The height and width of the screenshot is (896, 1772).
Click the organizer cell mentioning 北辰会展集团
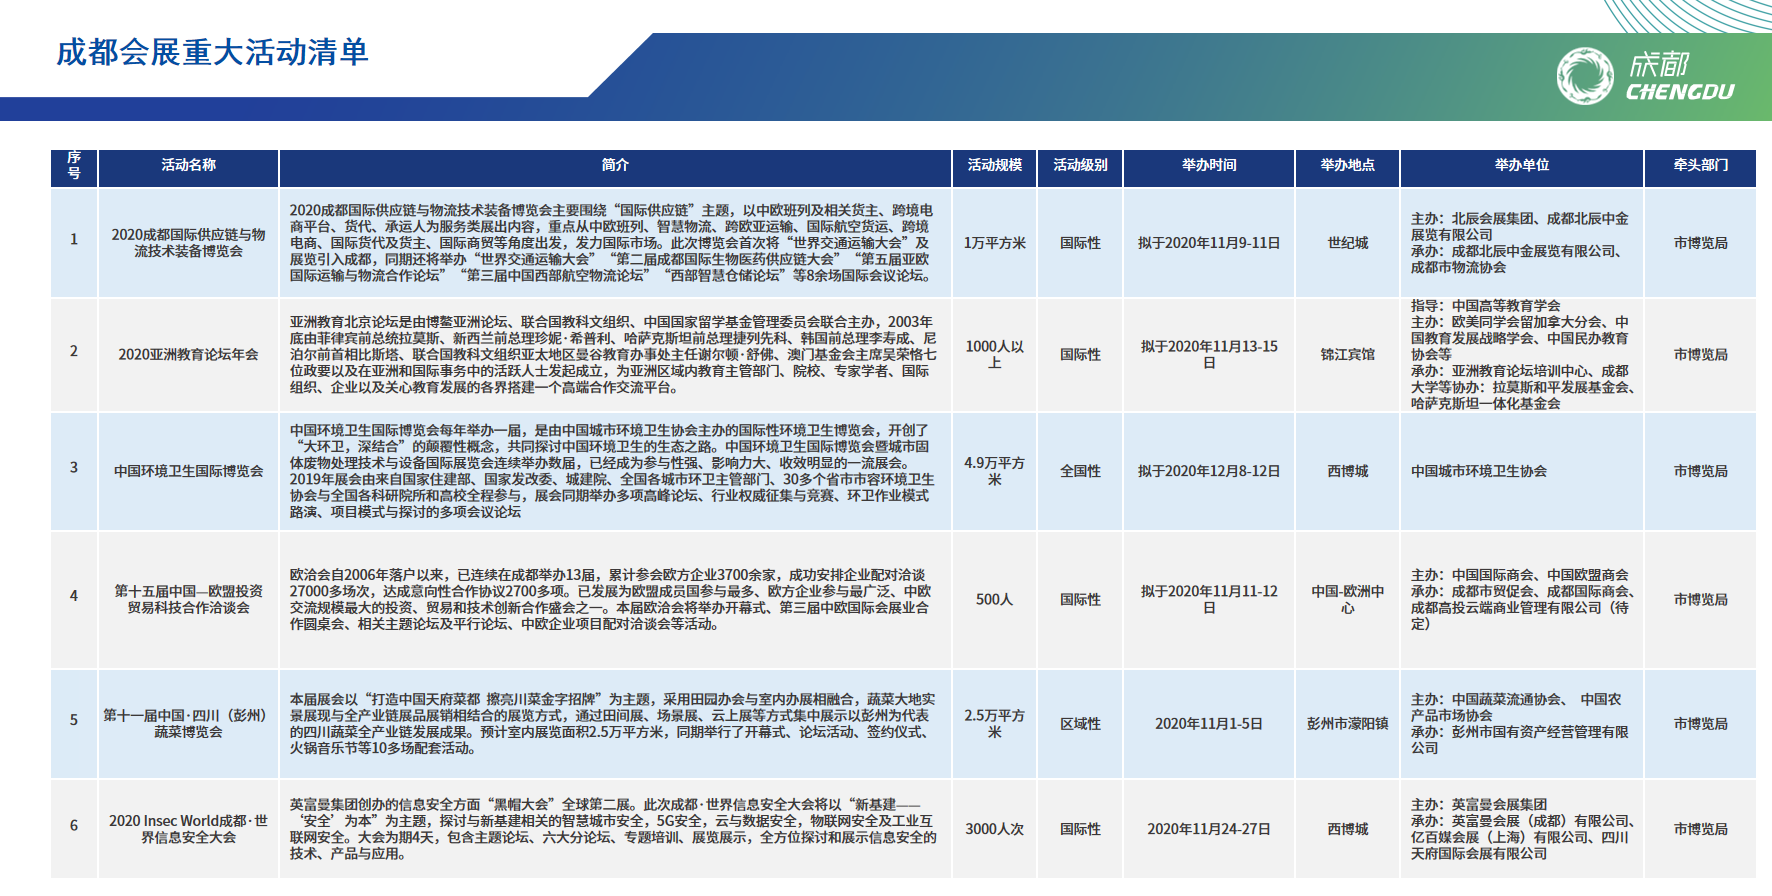coord(1520,243)
